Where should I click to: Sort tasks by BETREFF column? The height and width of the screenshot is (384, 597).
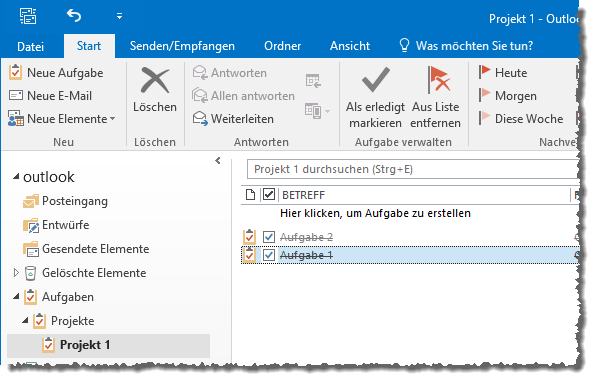tap(303, 195)
